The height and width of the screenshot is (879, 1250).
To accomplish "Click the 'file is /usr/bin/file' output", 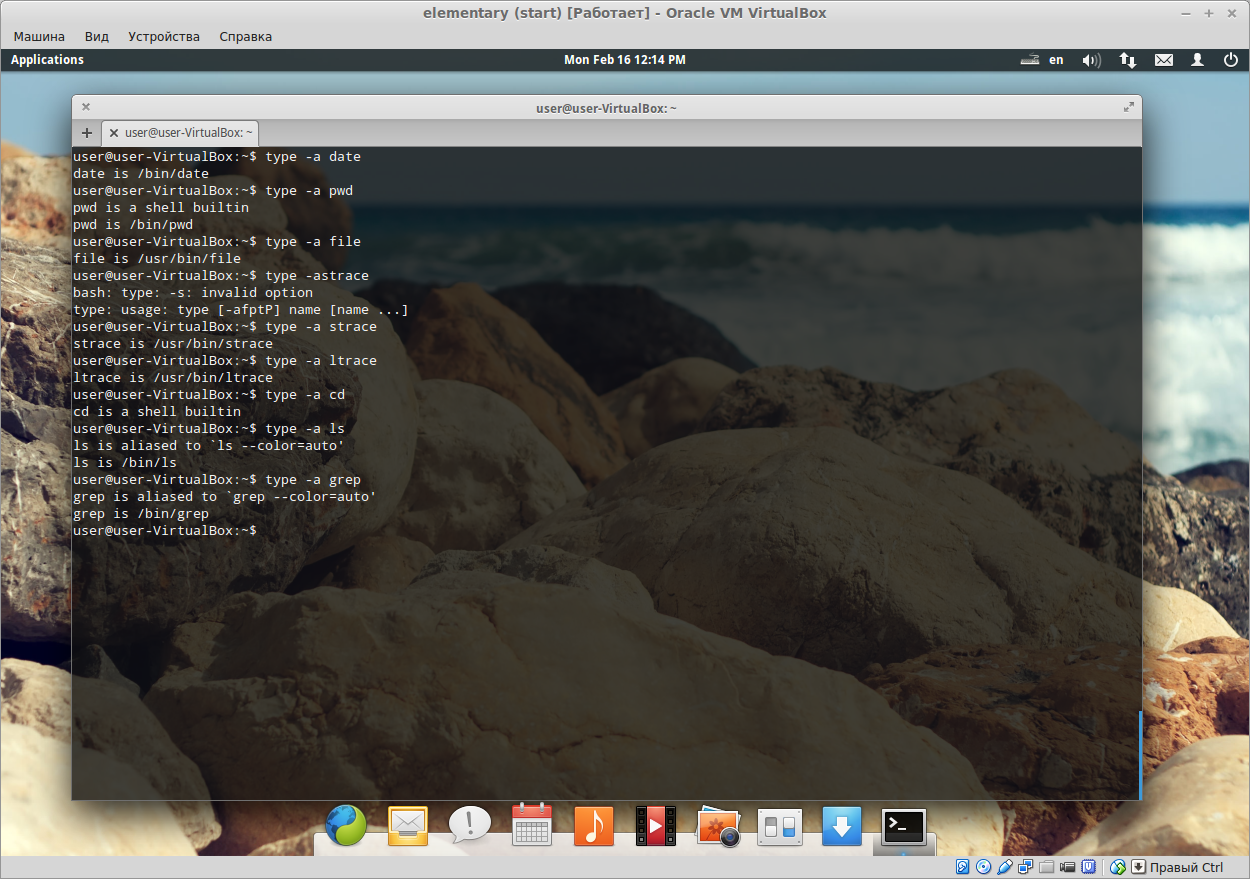I will point(157,259).
